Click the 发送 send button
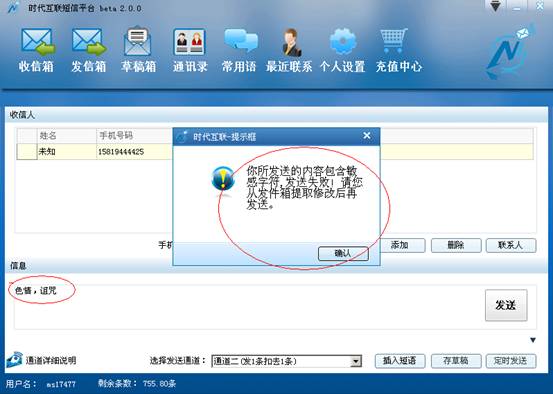This screenshot has width=553, height=394. 506,305
